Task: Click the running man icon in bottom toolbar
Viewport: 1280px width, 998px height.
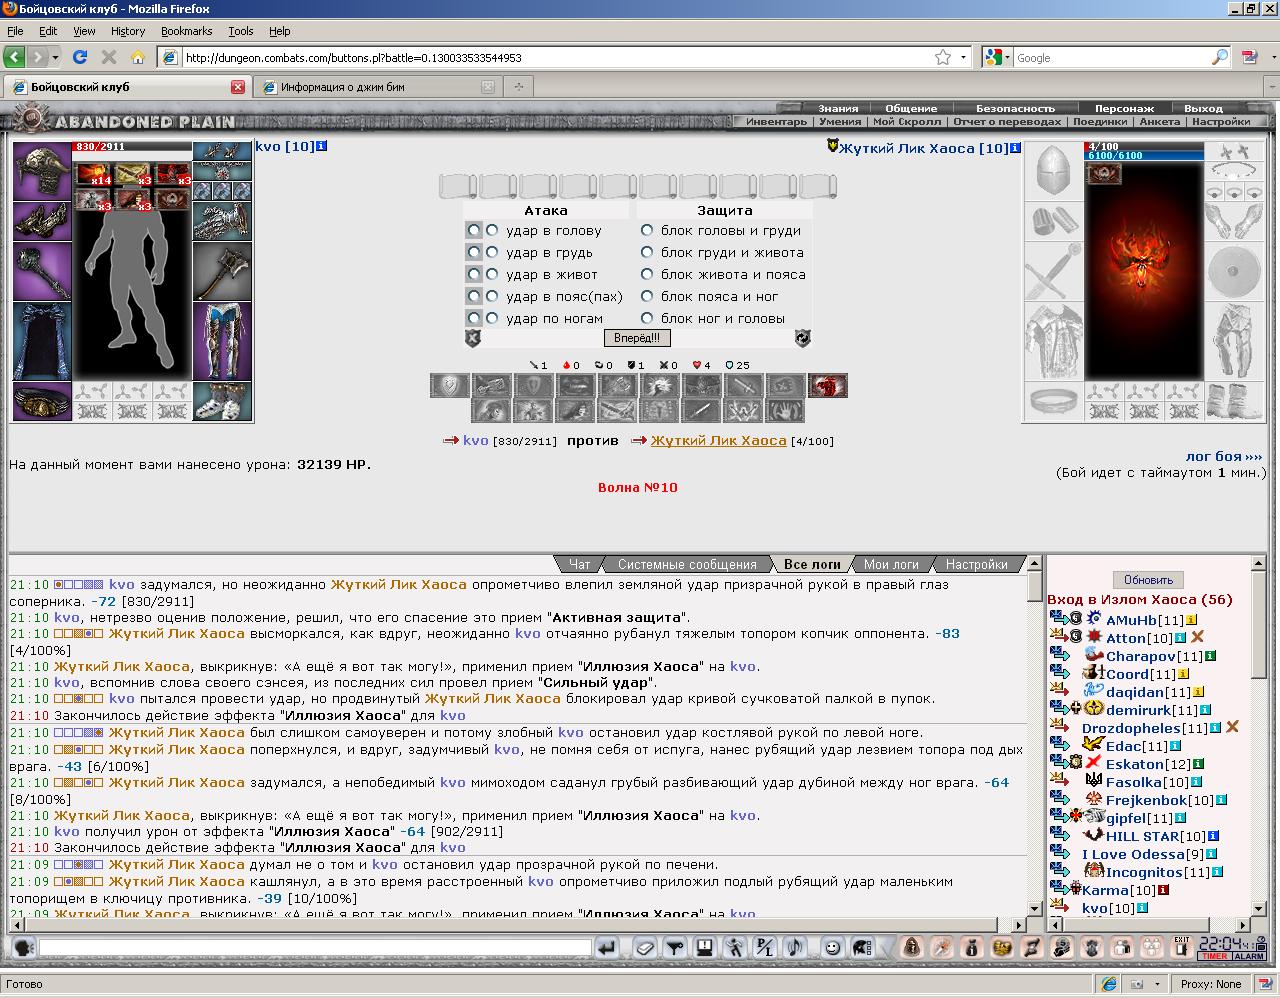Action: coord(735,946)
